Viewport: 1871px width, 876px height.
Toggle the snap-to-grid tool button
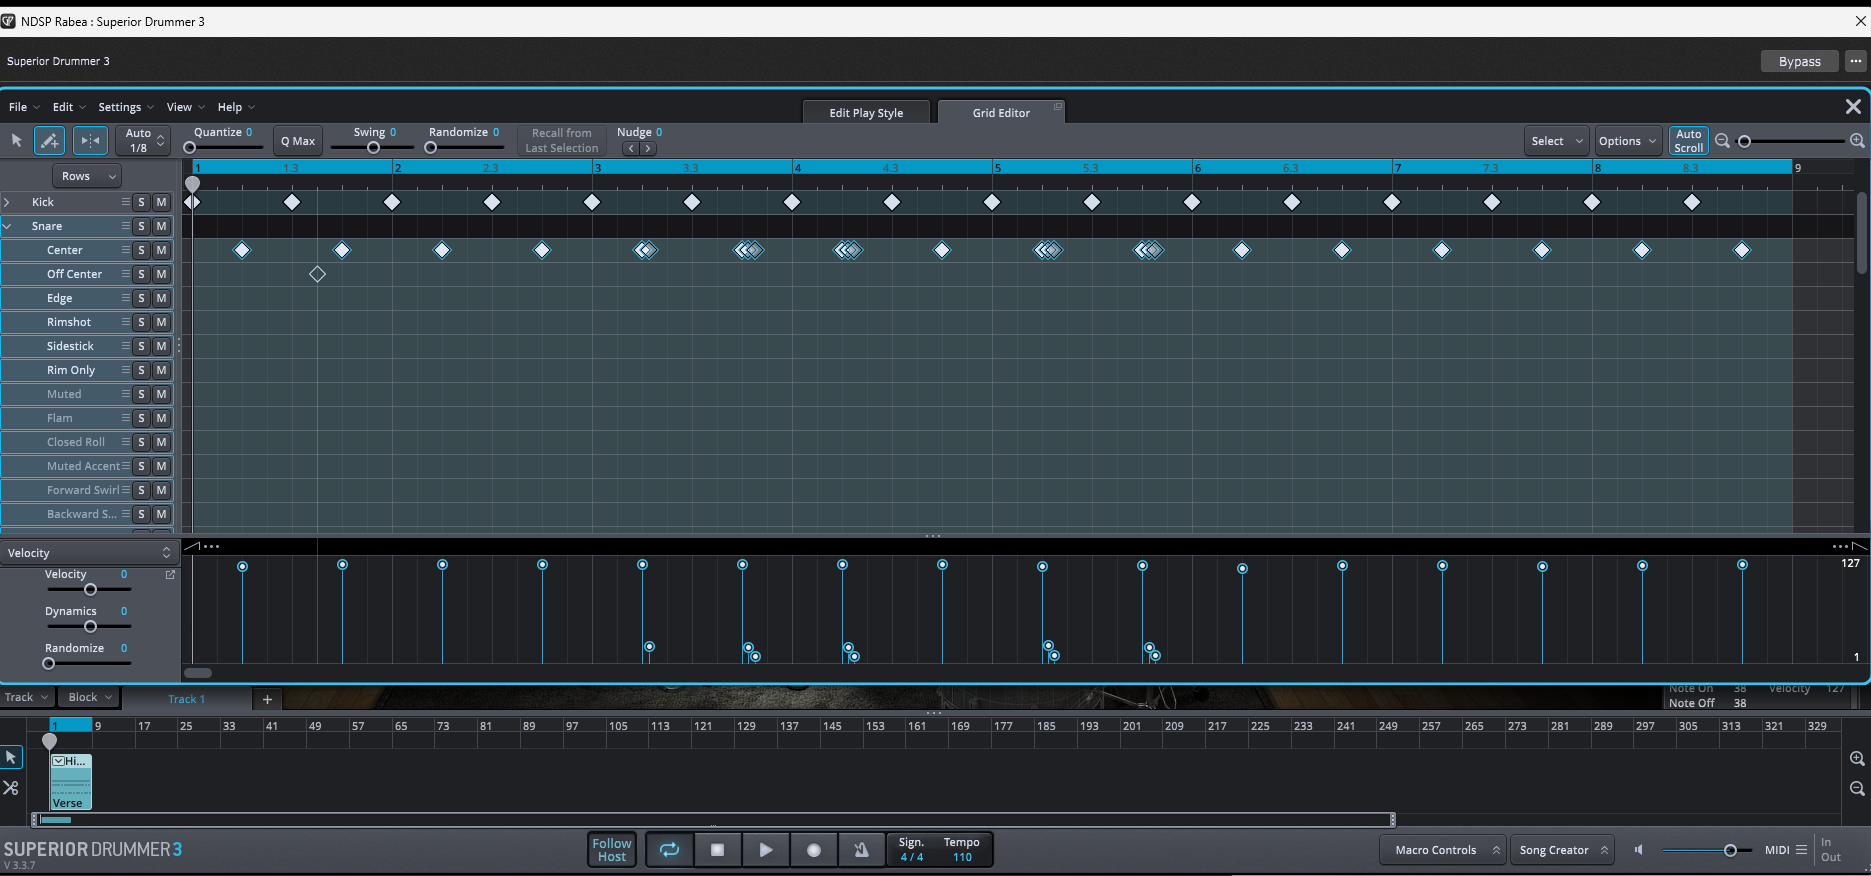pos(90,141)
